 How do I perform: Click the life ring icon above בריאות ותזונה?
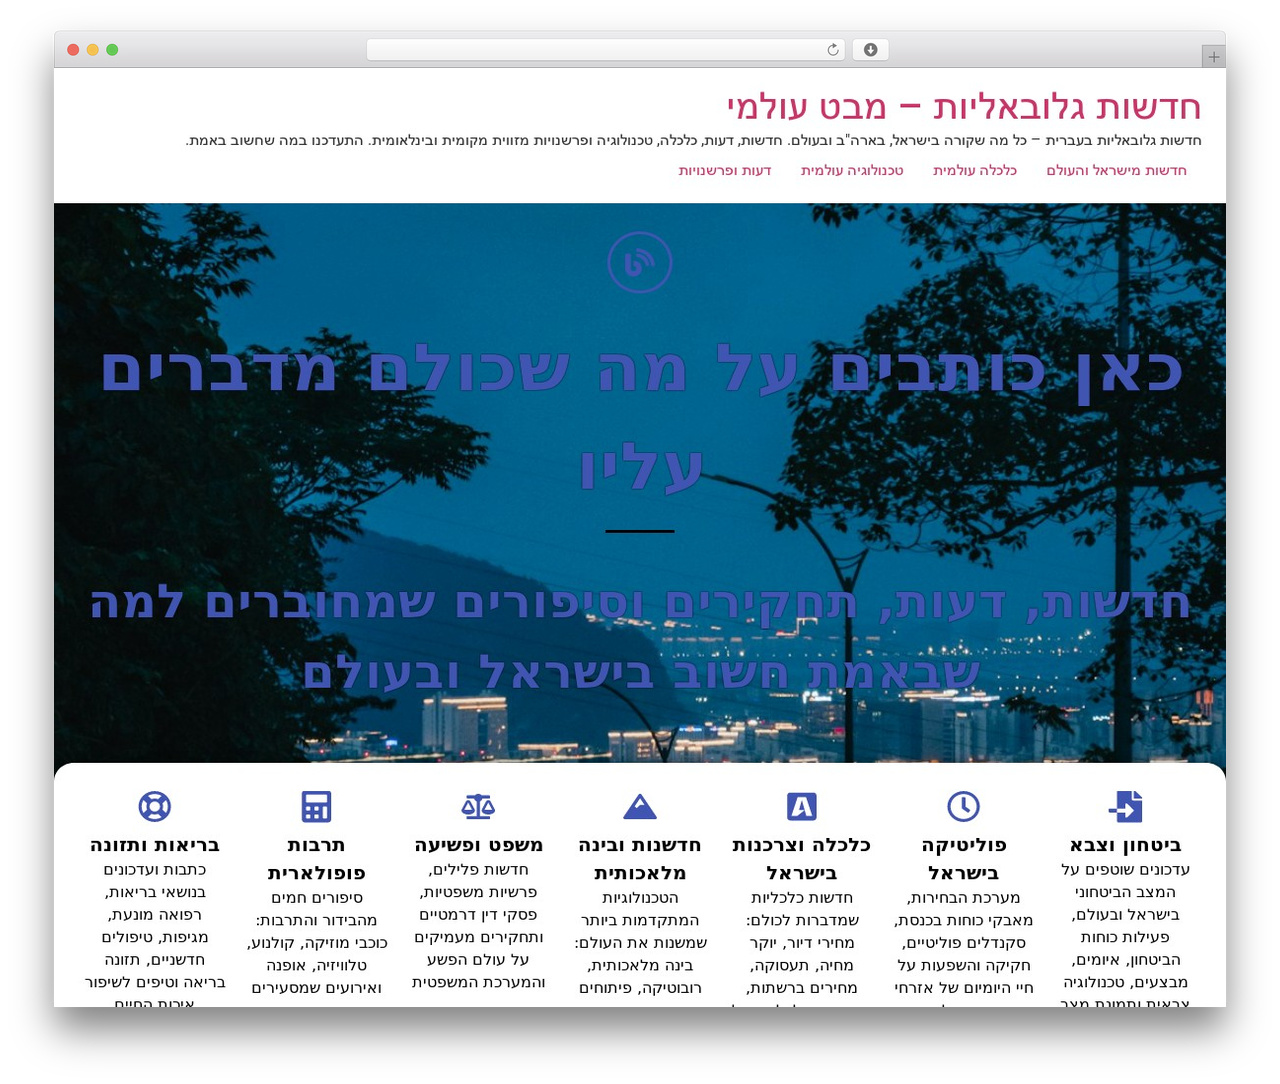click(x=155, y=806)
